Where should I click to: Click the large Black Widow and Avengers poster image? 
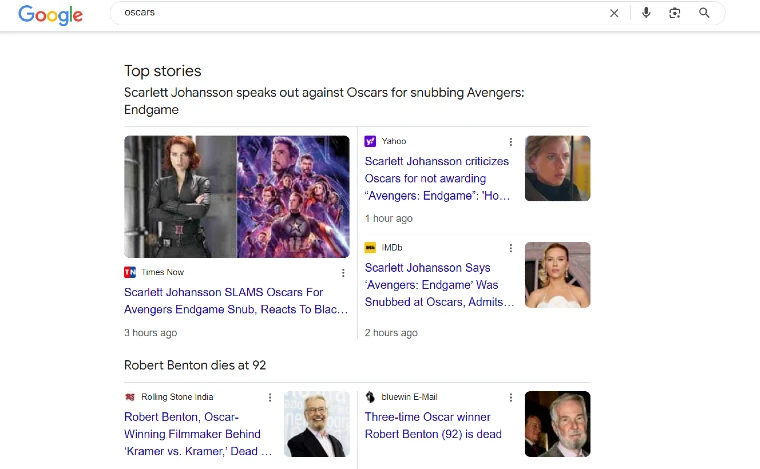click(x=237, y=197)
